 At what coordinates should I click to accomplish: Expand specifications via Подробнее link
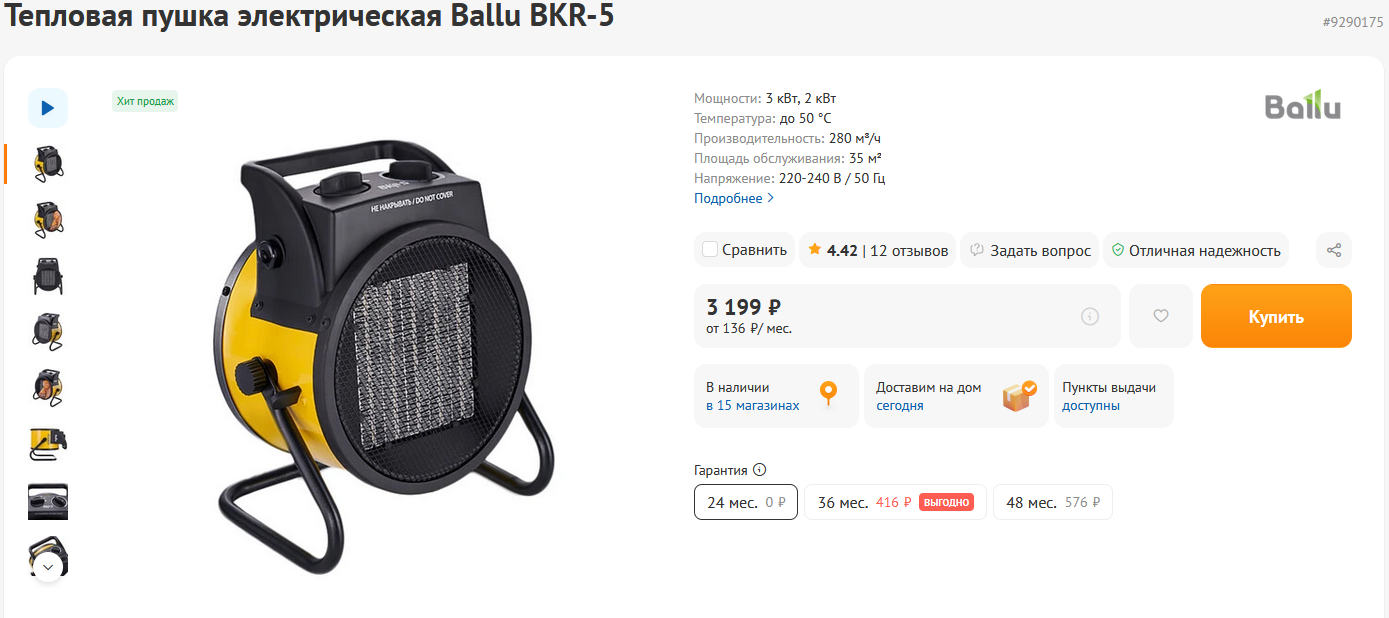click(734, 198)
